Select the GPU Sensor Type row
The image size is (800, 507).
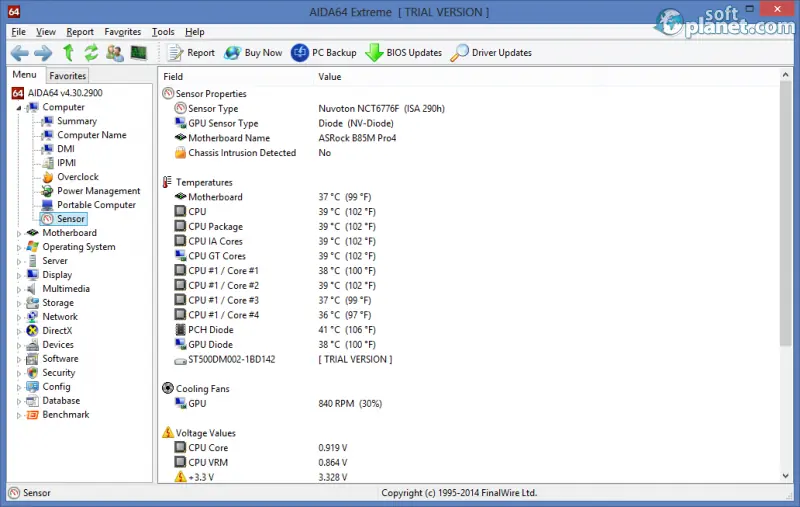(468, 123)
